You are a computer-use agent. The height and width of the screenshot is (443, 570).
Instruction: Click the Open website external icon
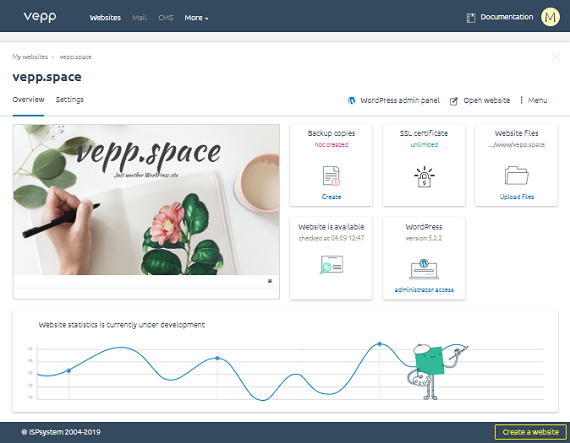click(454, 101)
